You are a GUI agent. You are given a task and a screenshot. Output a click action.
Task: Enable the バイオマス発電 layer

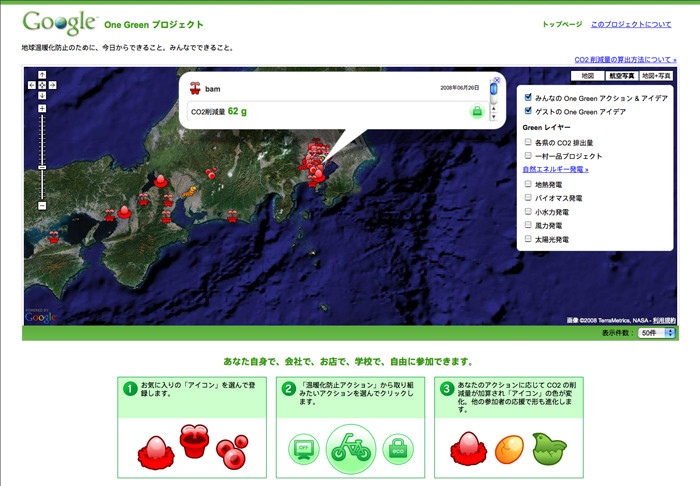pos(528,197)
